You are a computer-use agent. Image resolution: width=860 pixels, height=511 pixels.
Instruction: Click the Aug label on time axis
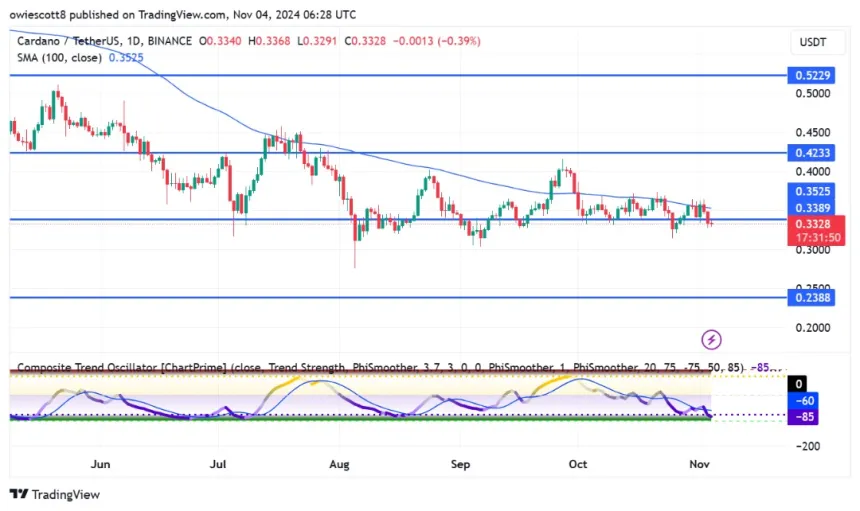pyautogui.click(x=340, y=464)
